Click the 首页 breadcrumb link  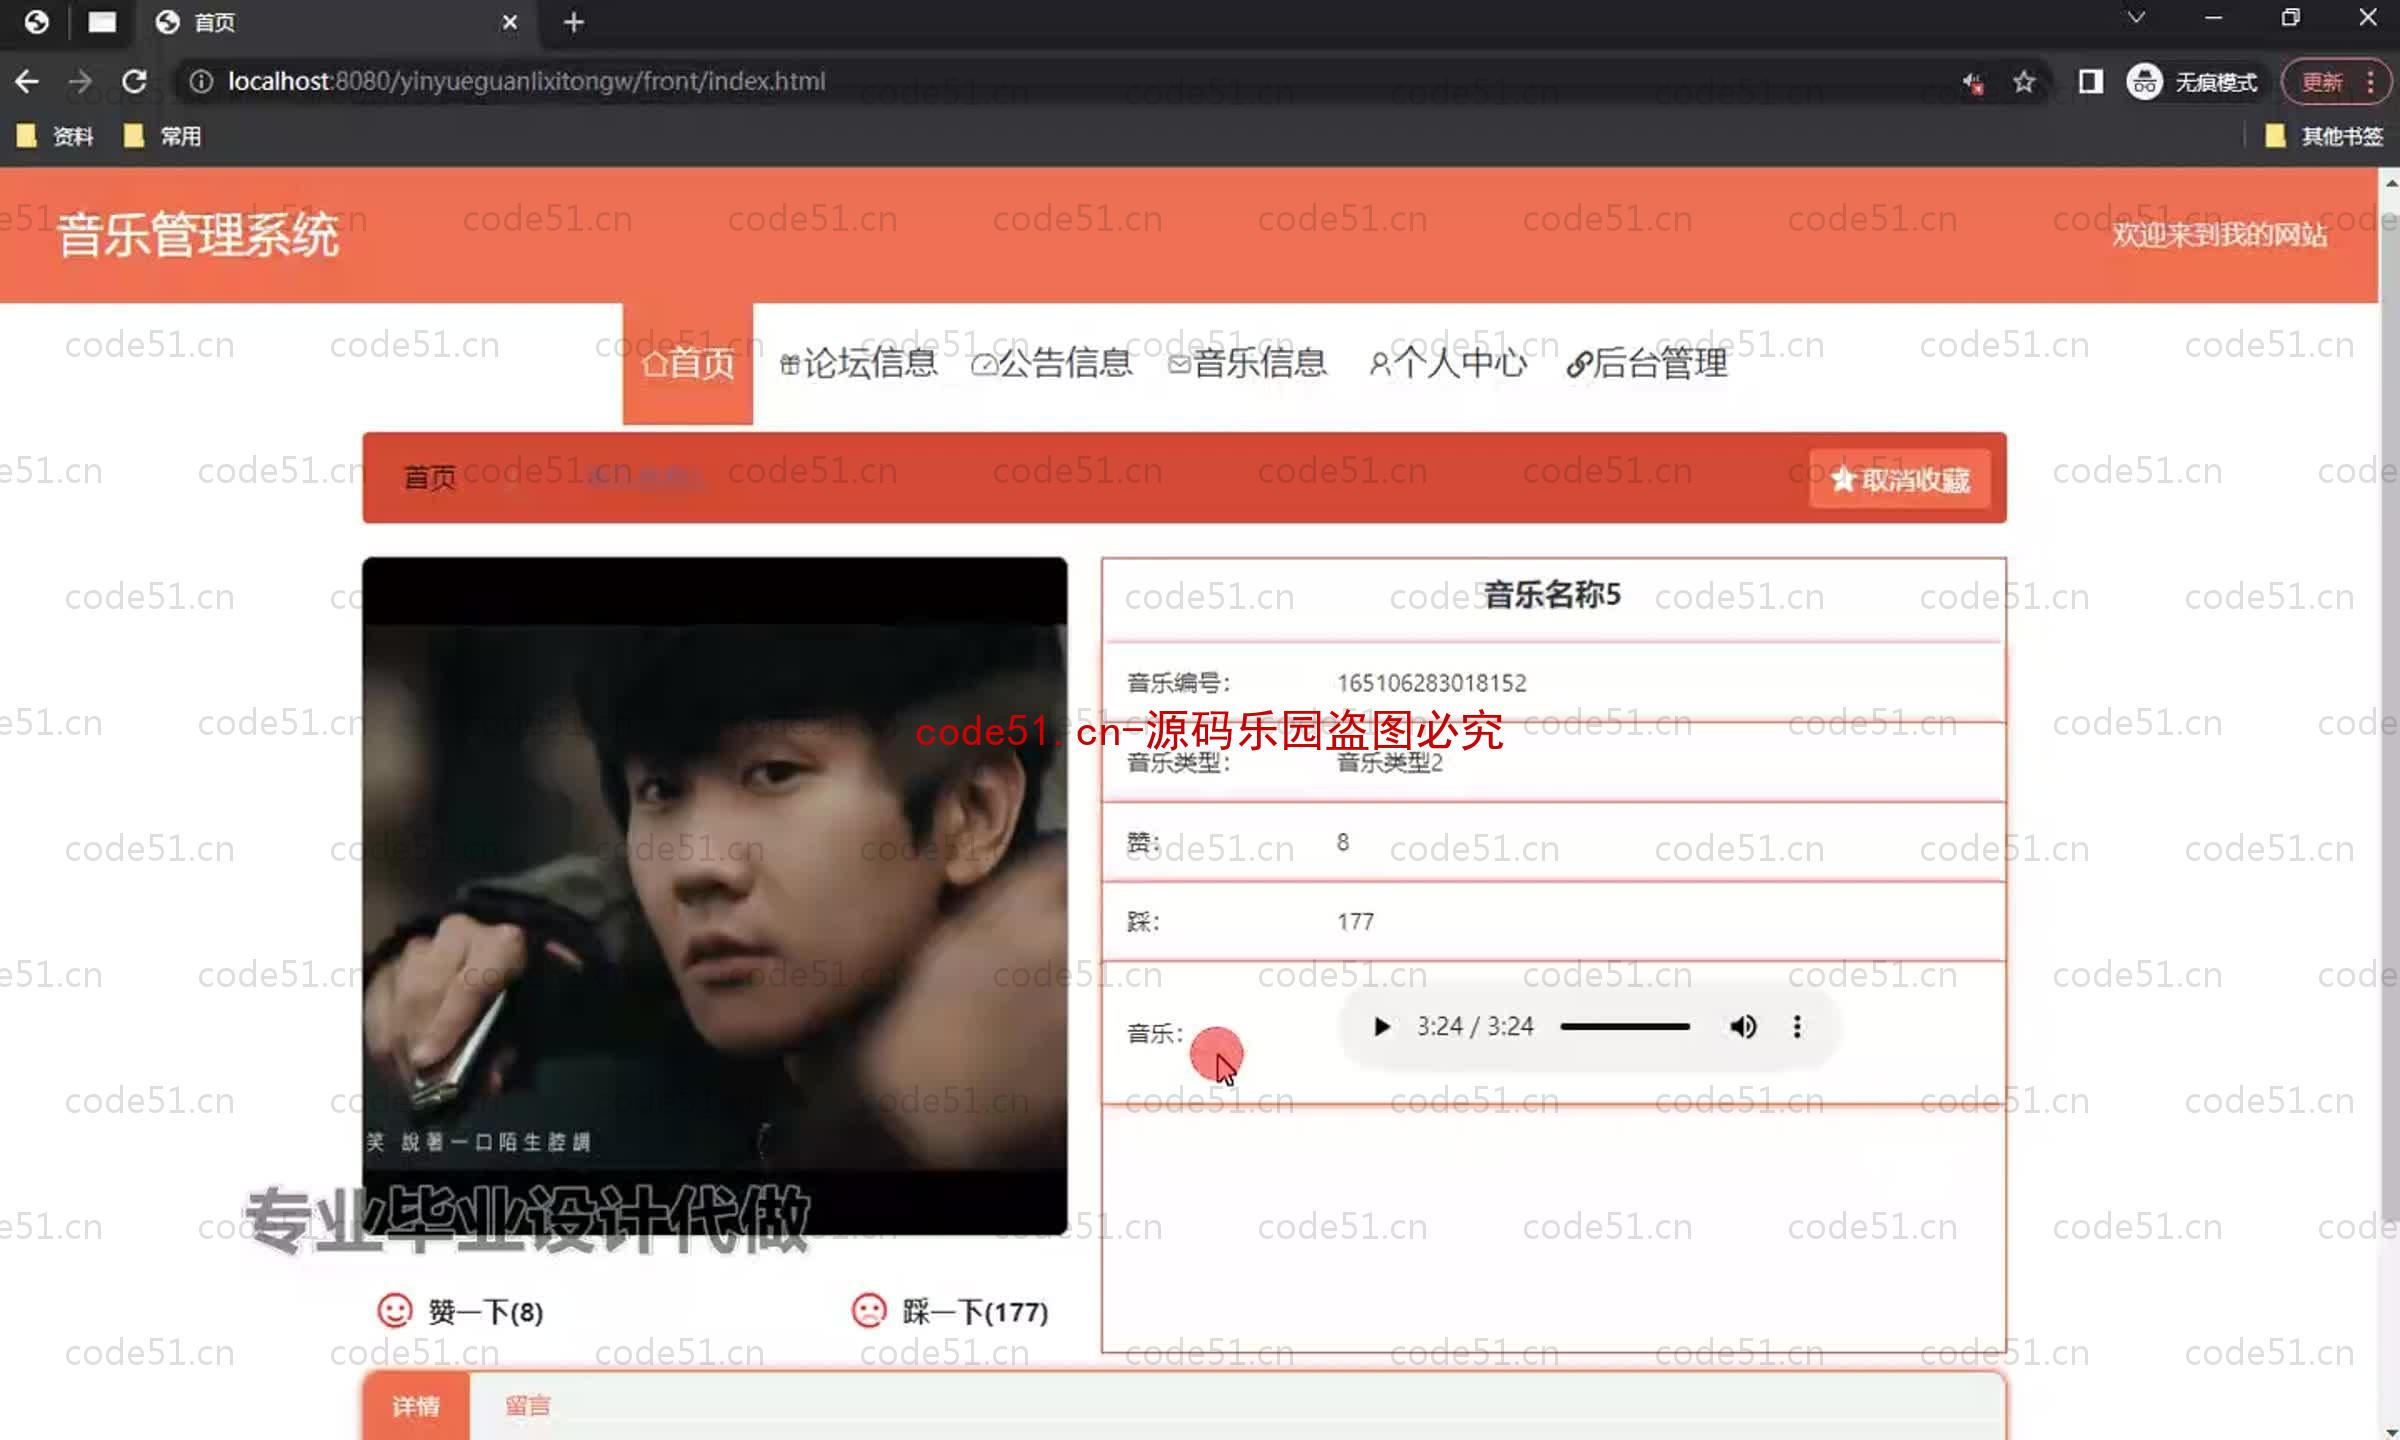(x=430, y=478)
